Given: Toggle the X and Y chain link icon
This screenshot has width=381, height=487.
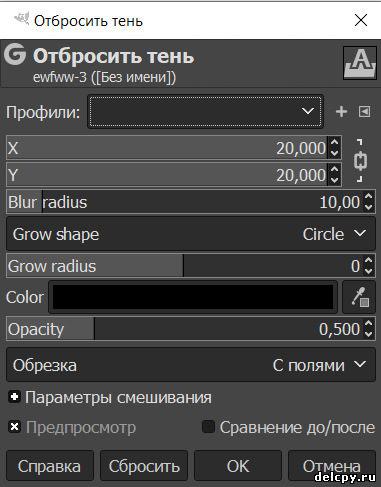Looking at the screenshot, I should coord(360,161).
